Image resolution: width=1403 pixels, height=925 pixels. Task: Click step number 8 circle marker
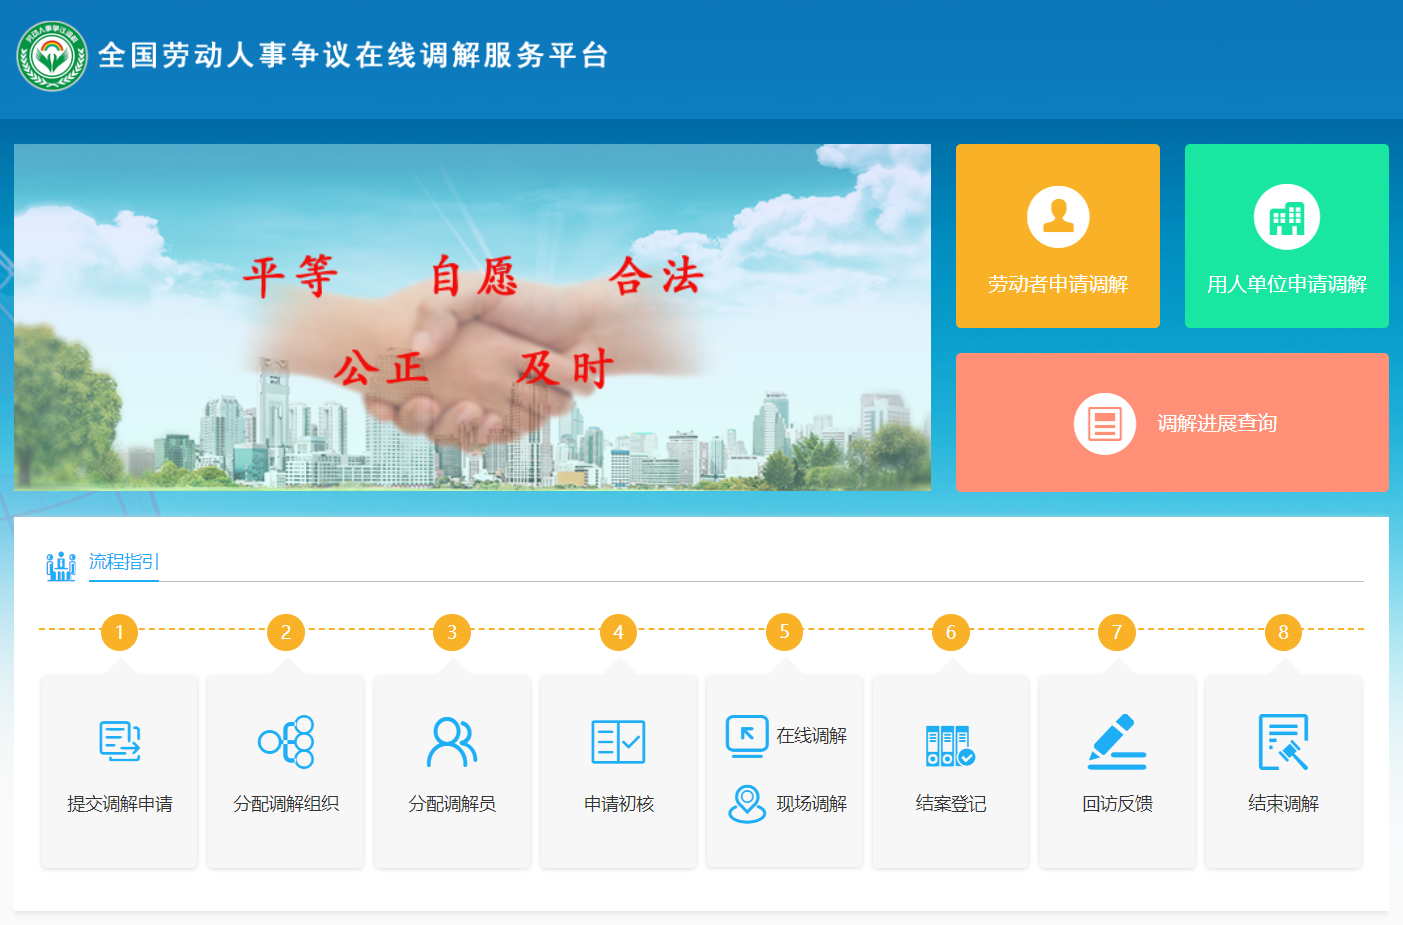[1283, 632]
